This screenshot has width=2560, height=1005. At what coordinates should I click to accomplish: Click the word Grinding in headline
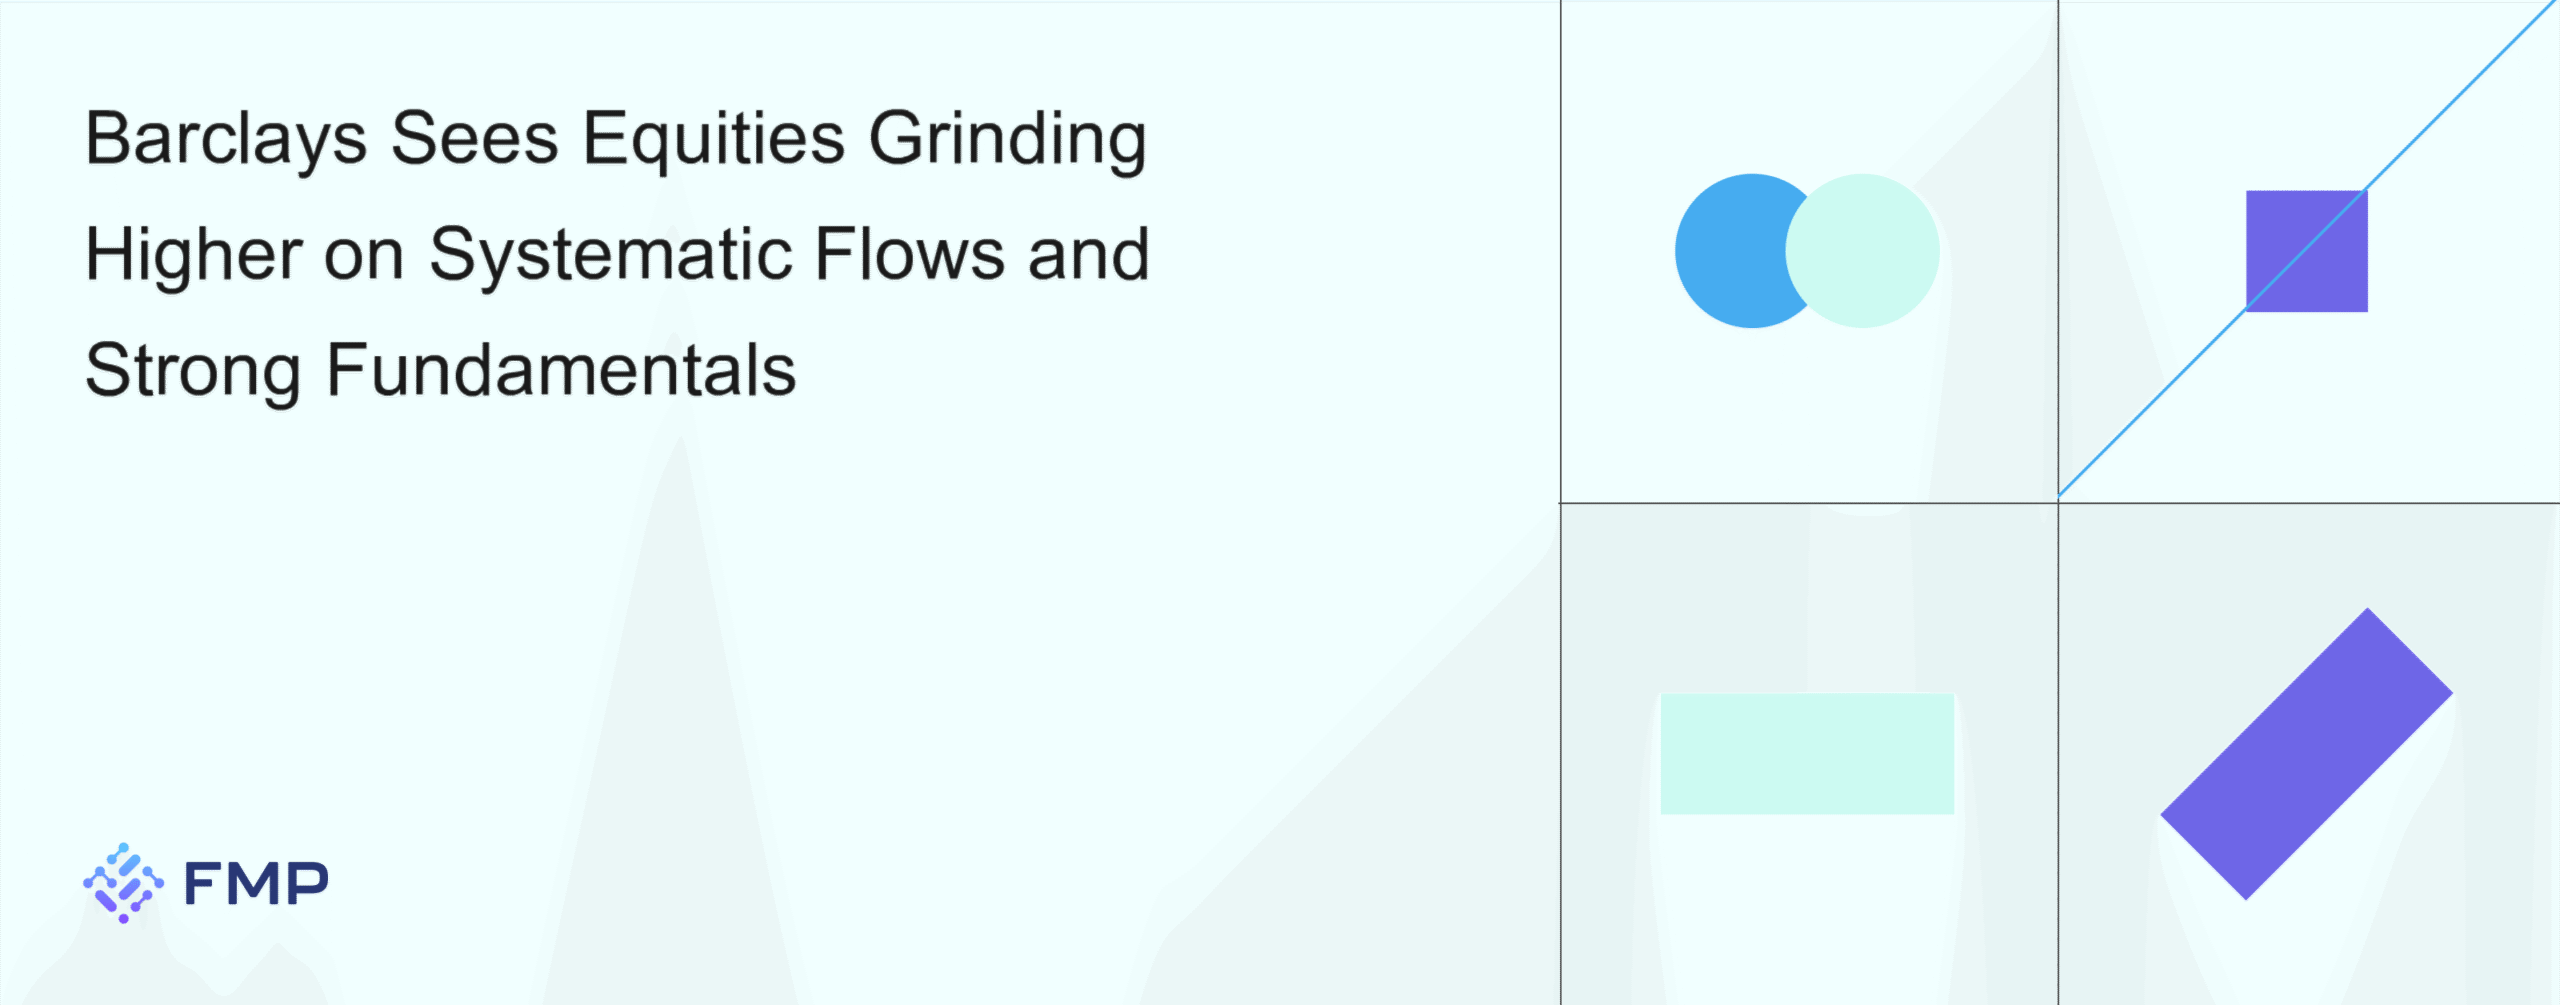1007,140
